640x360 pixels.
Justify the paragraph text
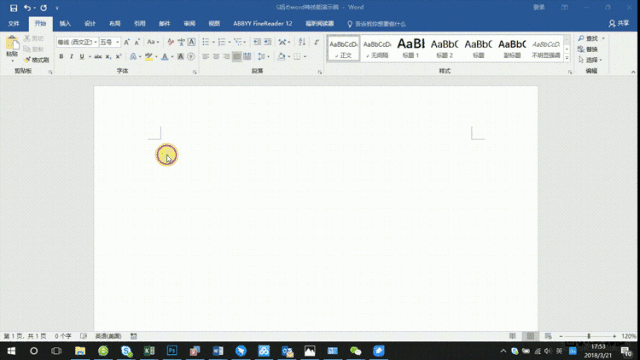coord(237,57)
